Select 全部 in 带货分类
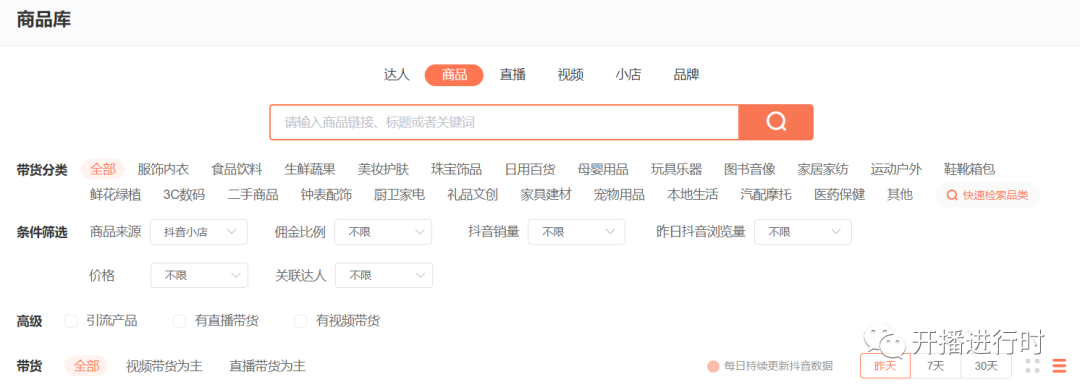Image resolution: width=1080 pixels, height=390 pixels. [x=103, y=169]
